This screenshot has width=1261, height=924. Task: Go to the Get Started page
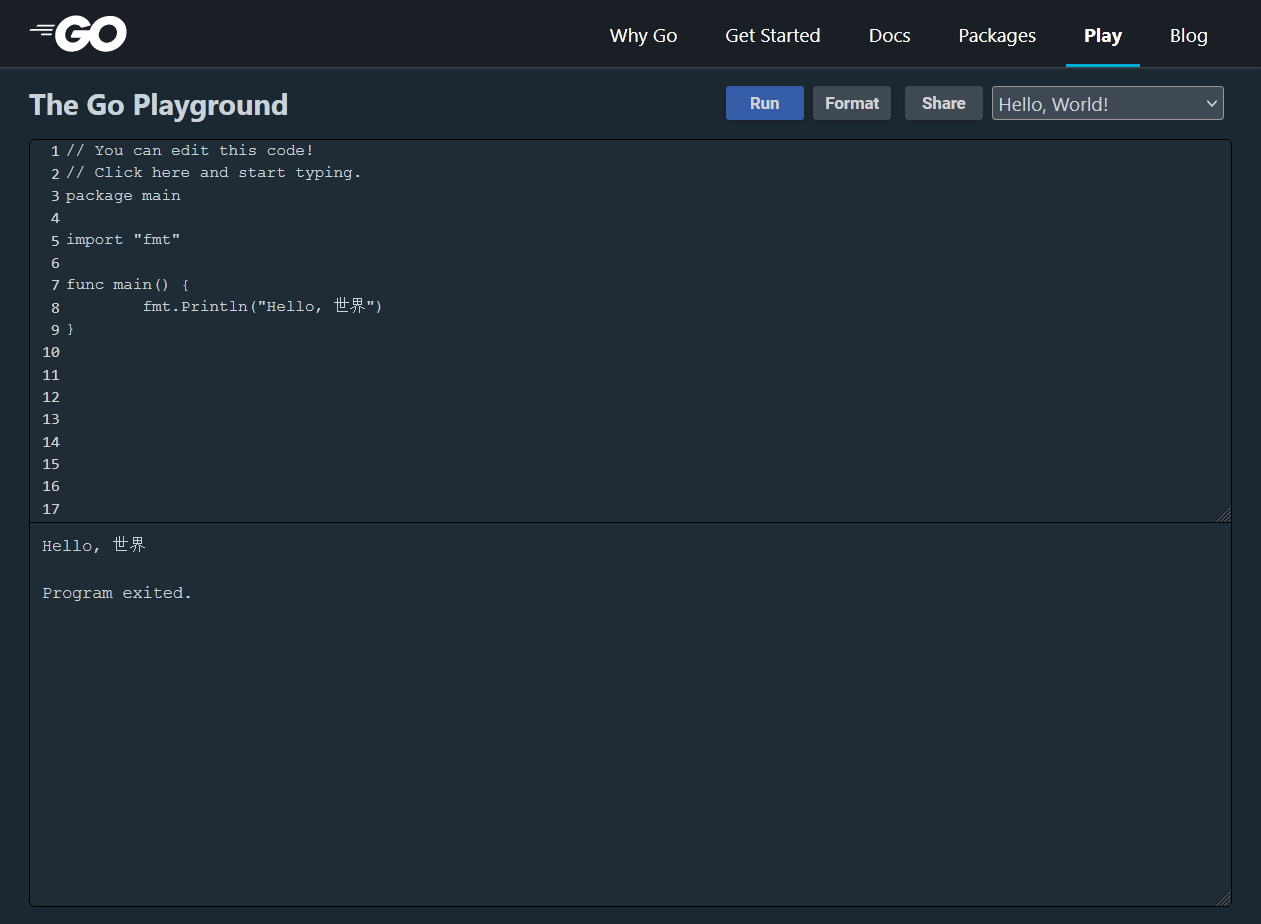(772, 35)
